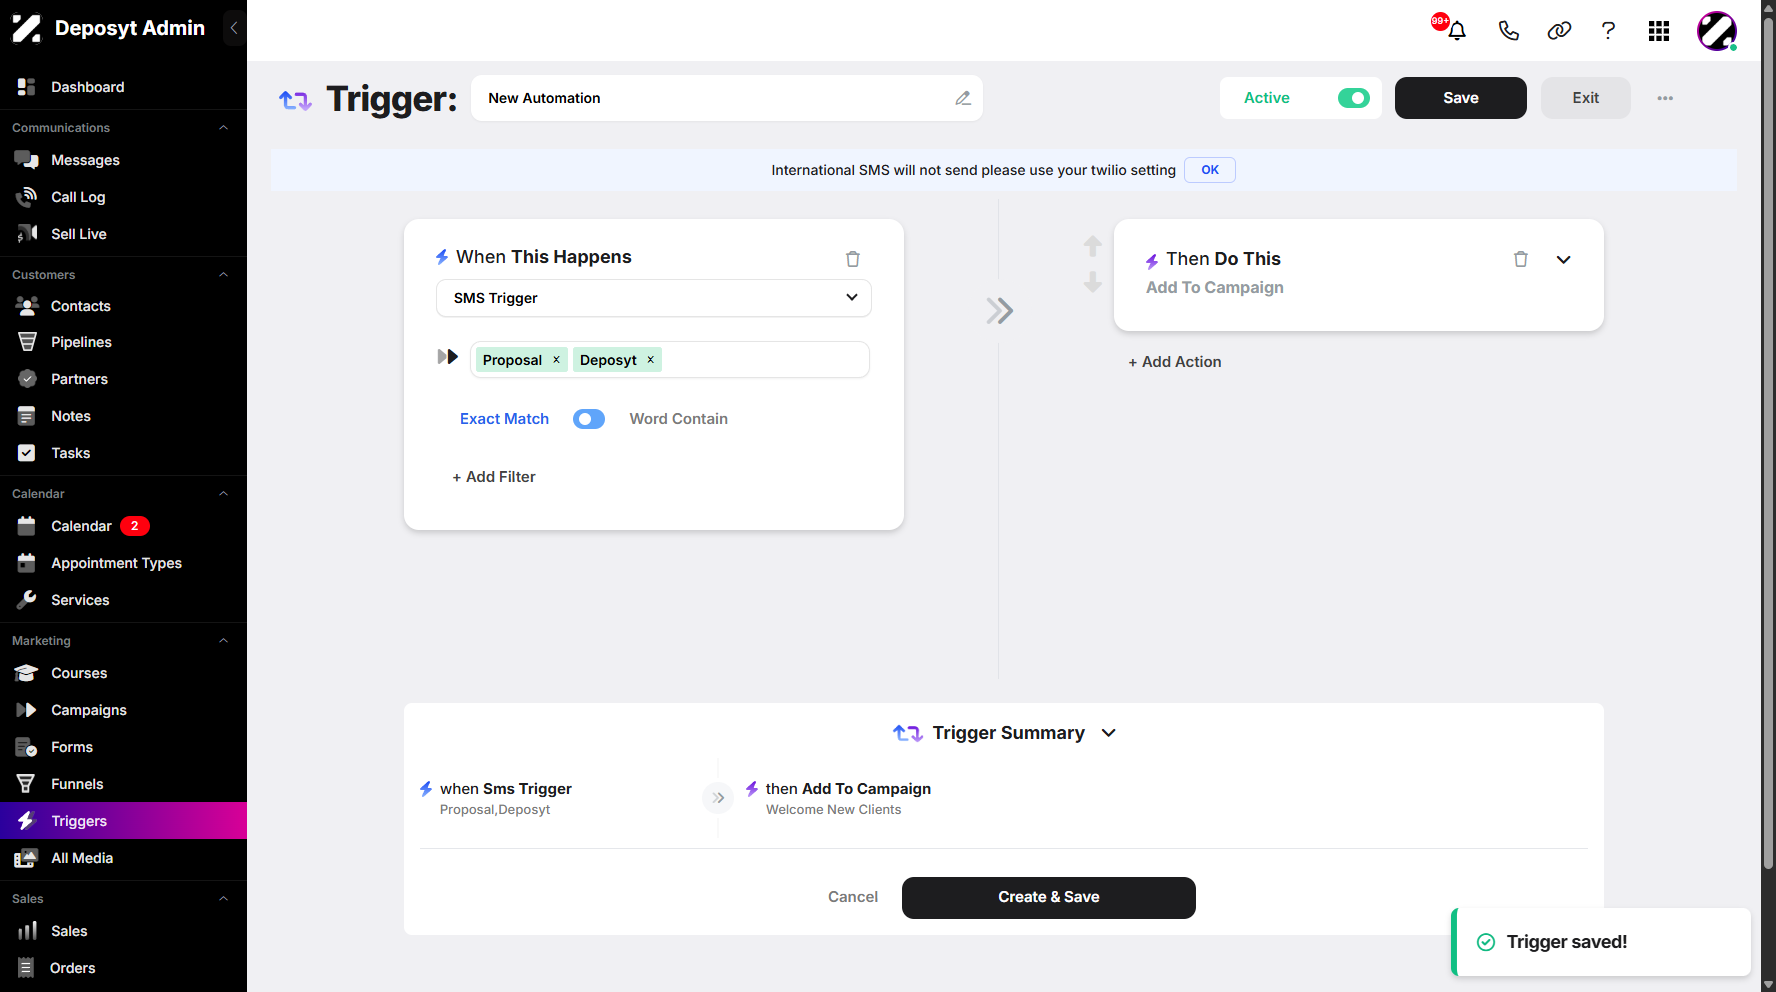Click the Exit button
The image size is (1776, 992).
(x=1585, y=98)
